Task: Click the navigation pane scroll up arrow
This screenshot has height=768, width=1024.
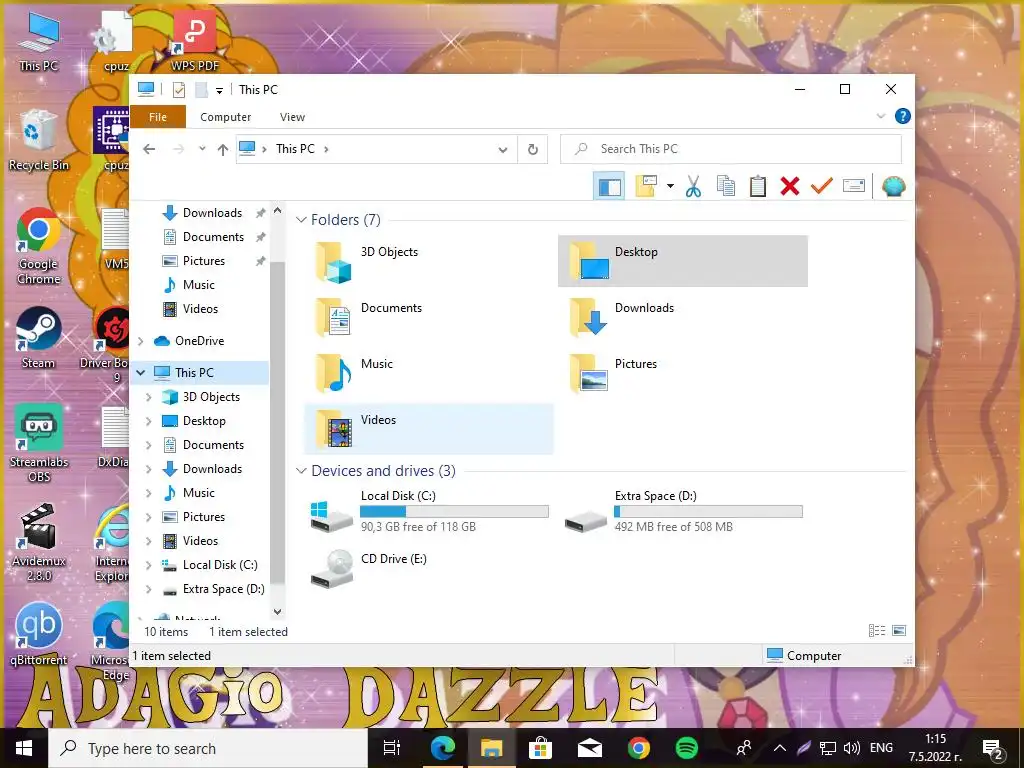Action: click(x=278, y=210)
